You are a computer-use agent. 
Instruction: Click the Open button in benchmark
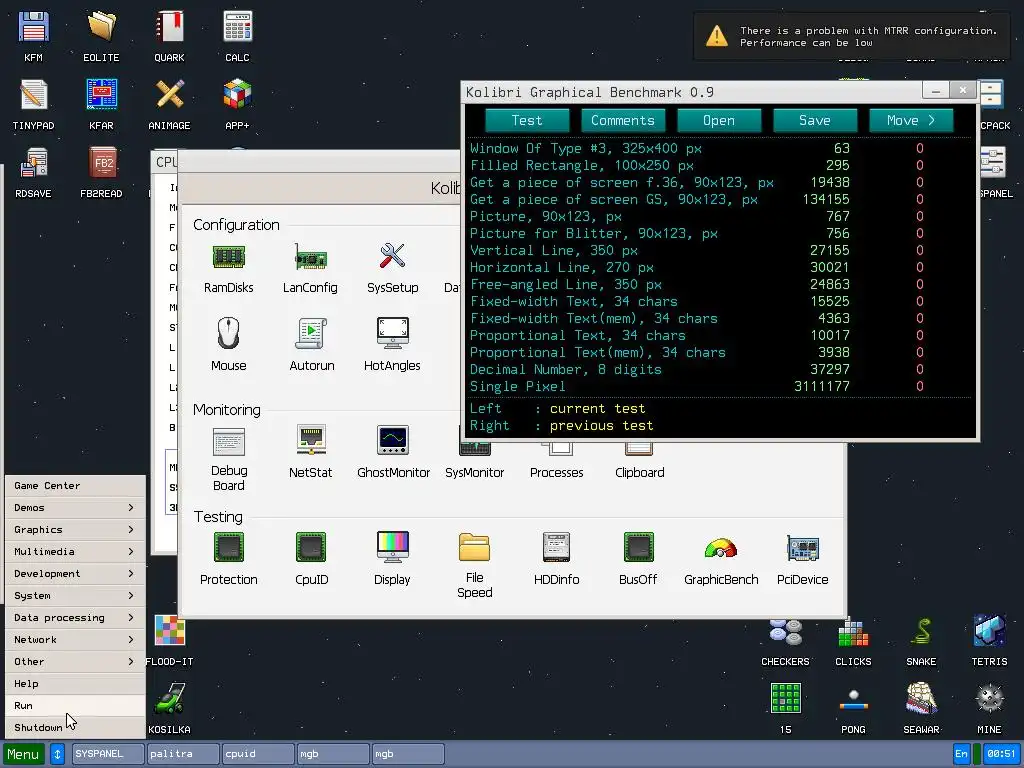coord(719,121)
